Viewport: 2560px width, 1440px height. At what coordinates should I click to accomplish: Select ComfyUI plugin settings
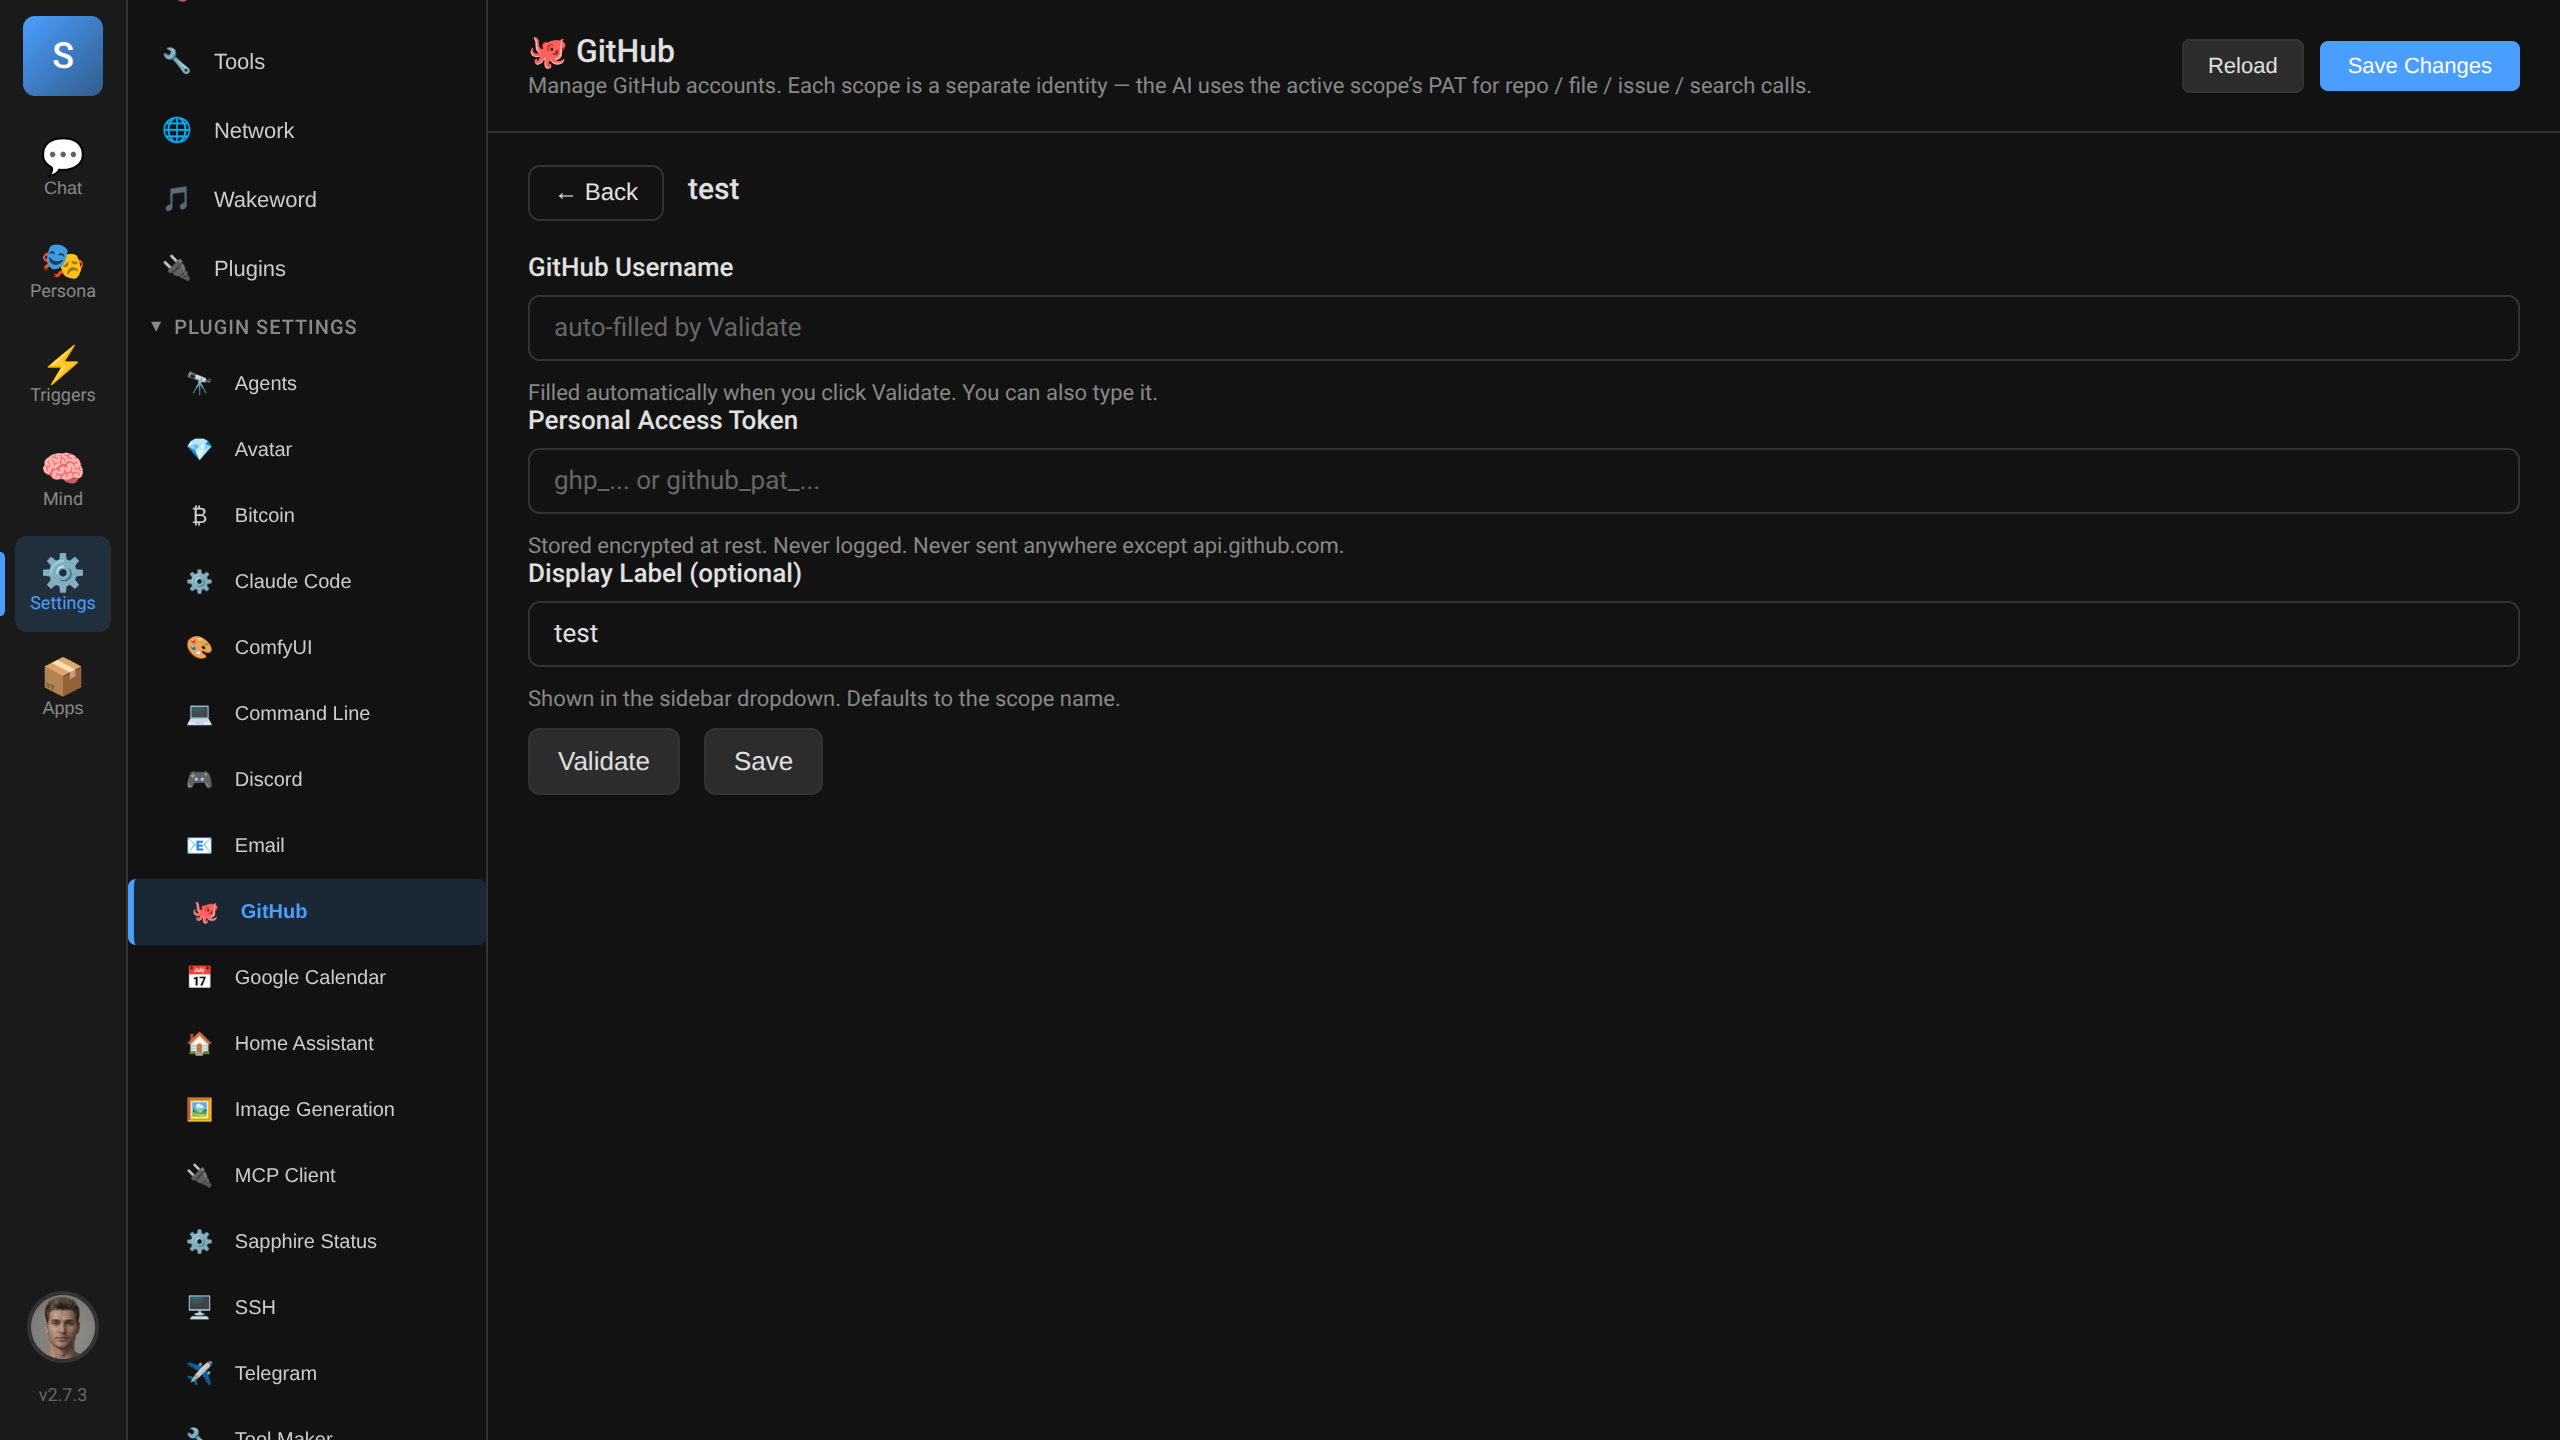[x=307, y=647]
